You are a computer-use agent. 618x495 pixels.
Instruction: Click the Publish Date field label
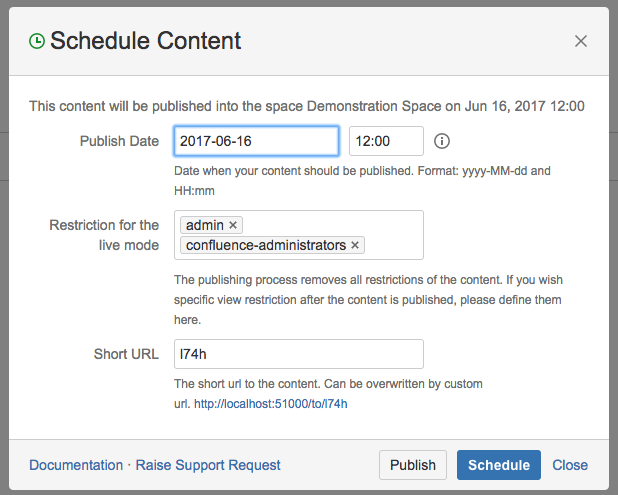pyautogui.click(x=119, y=141)
